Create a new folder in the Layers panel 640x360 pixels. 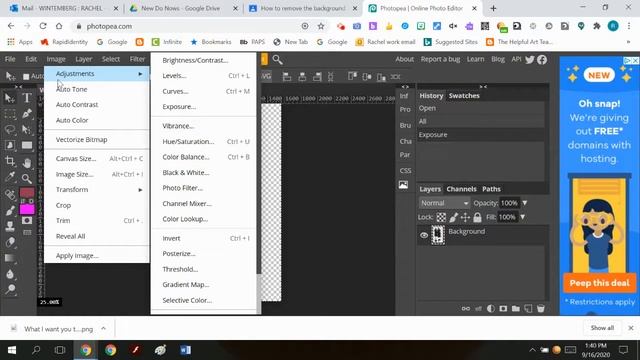click(x=516, y=309)
